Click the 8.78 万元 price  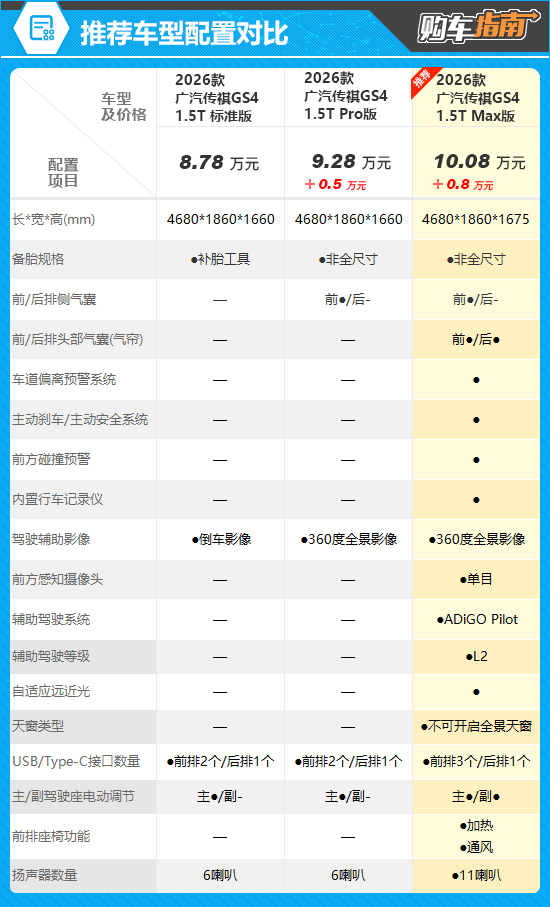219,163
